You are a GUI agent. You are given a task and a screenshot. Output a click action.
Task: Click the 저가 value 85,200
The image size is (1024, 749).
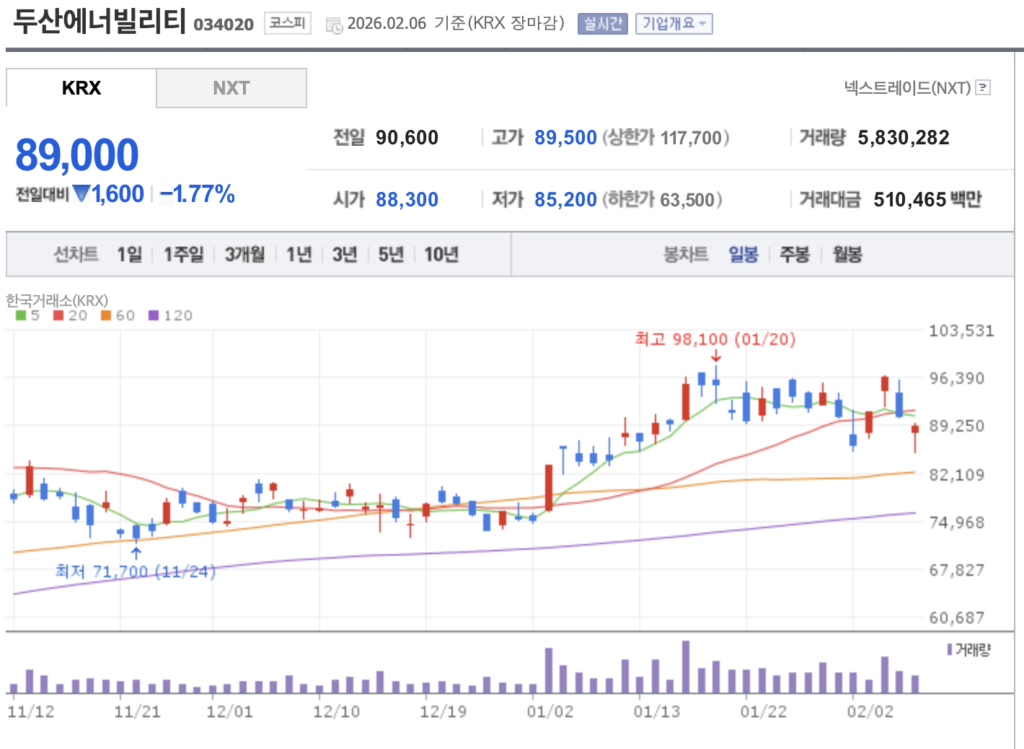566,199
